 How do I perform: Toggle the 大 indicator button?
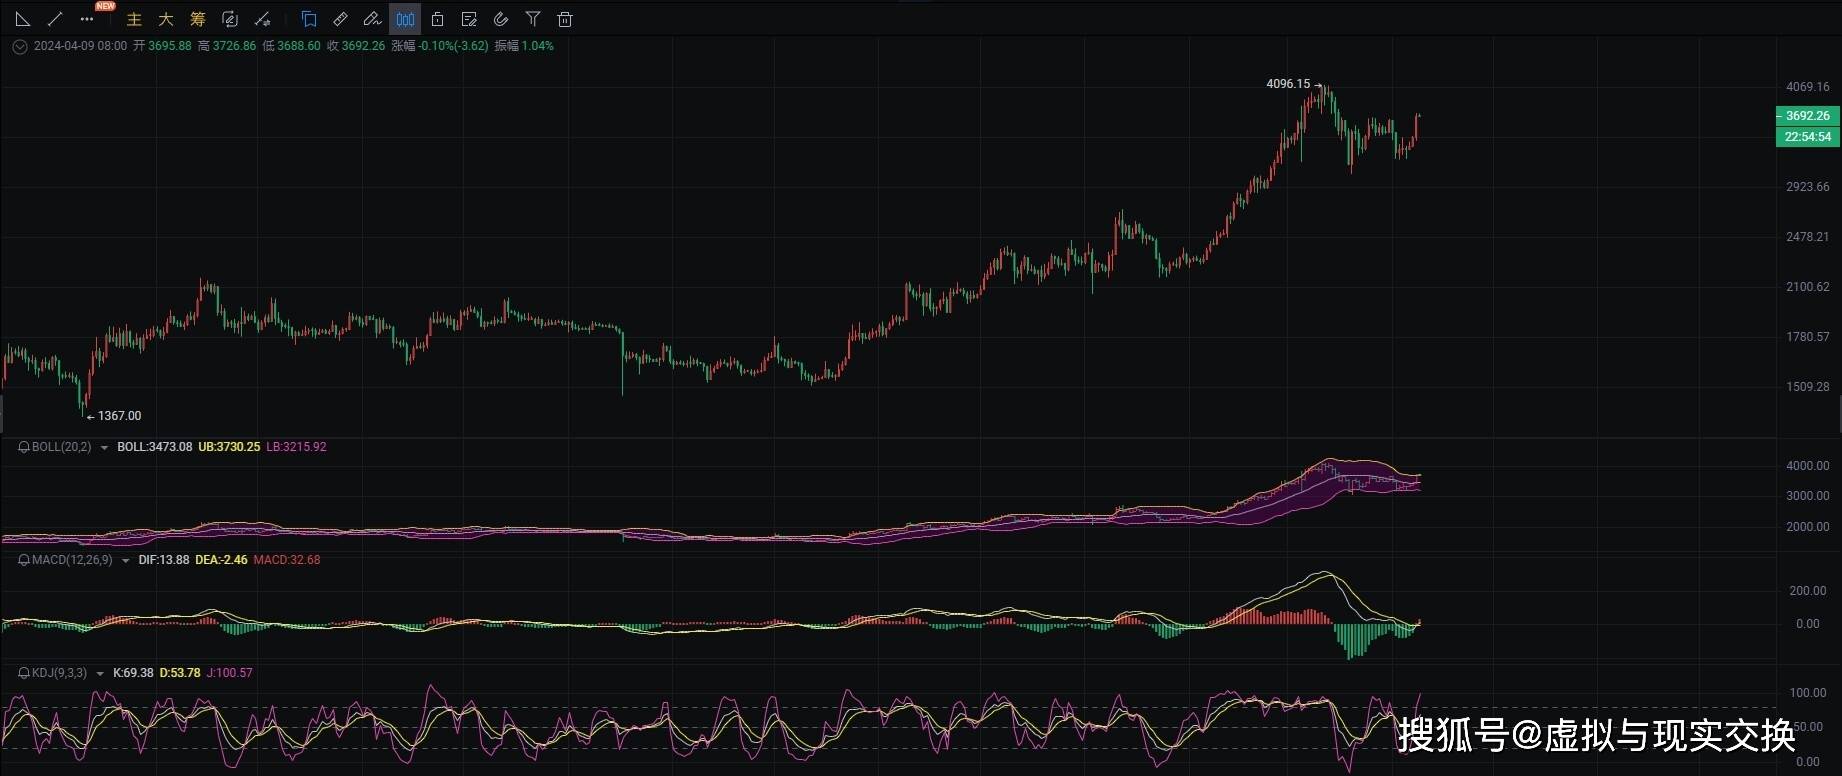pyautogui.click(x=166, y=19)
